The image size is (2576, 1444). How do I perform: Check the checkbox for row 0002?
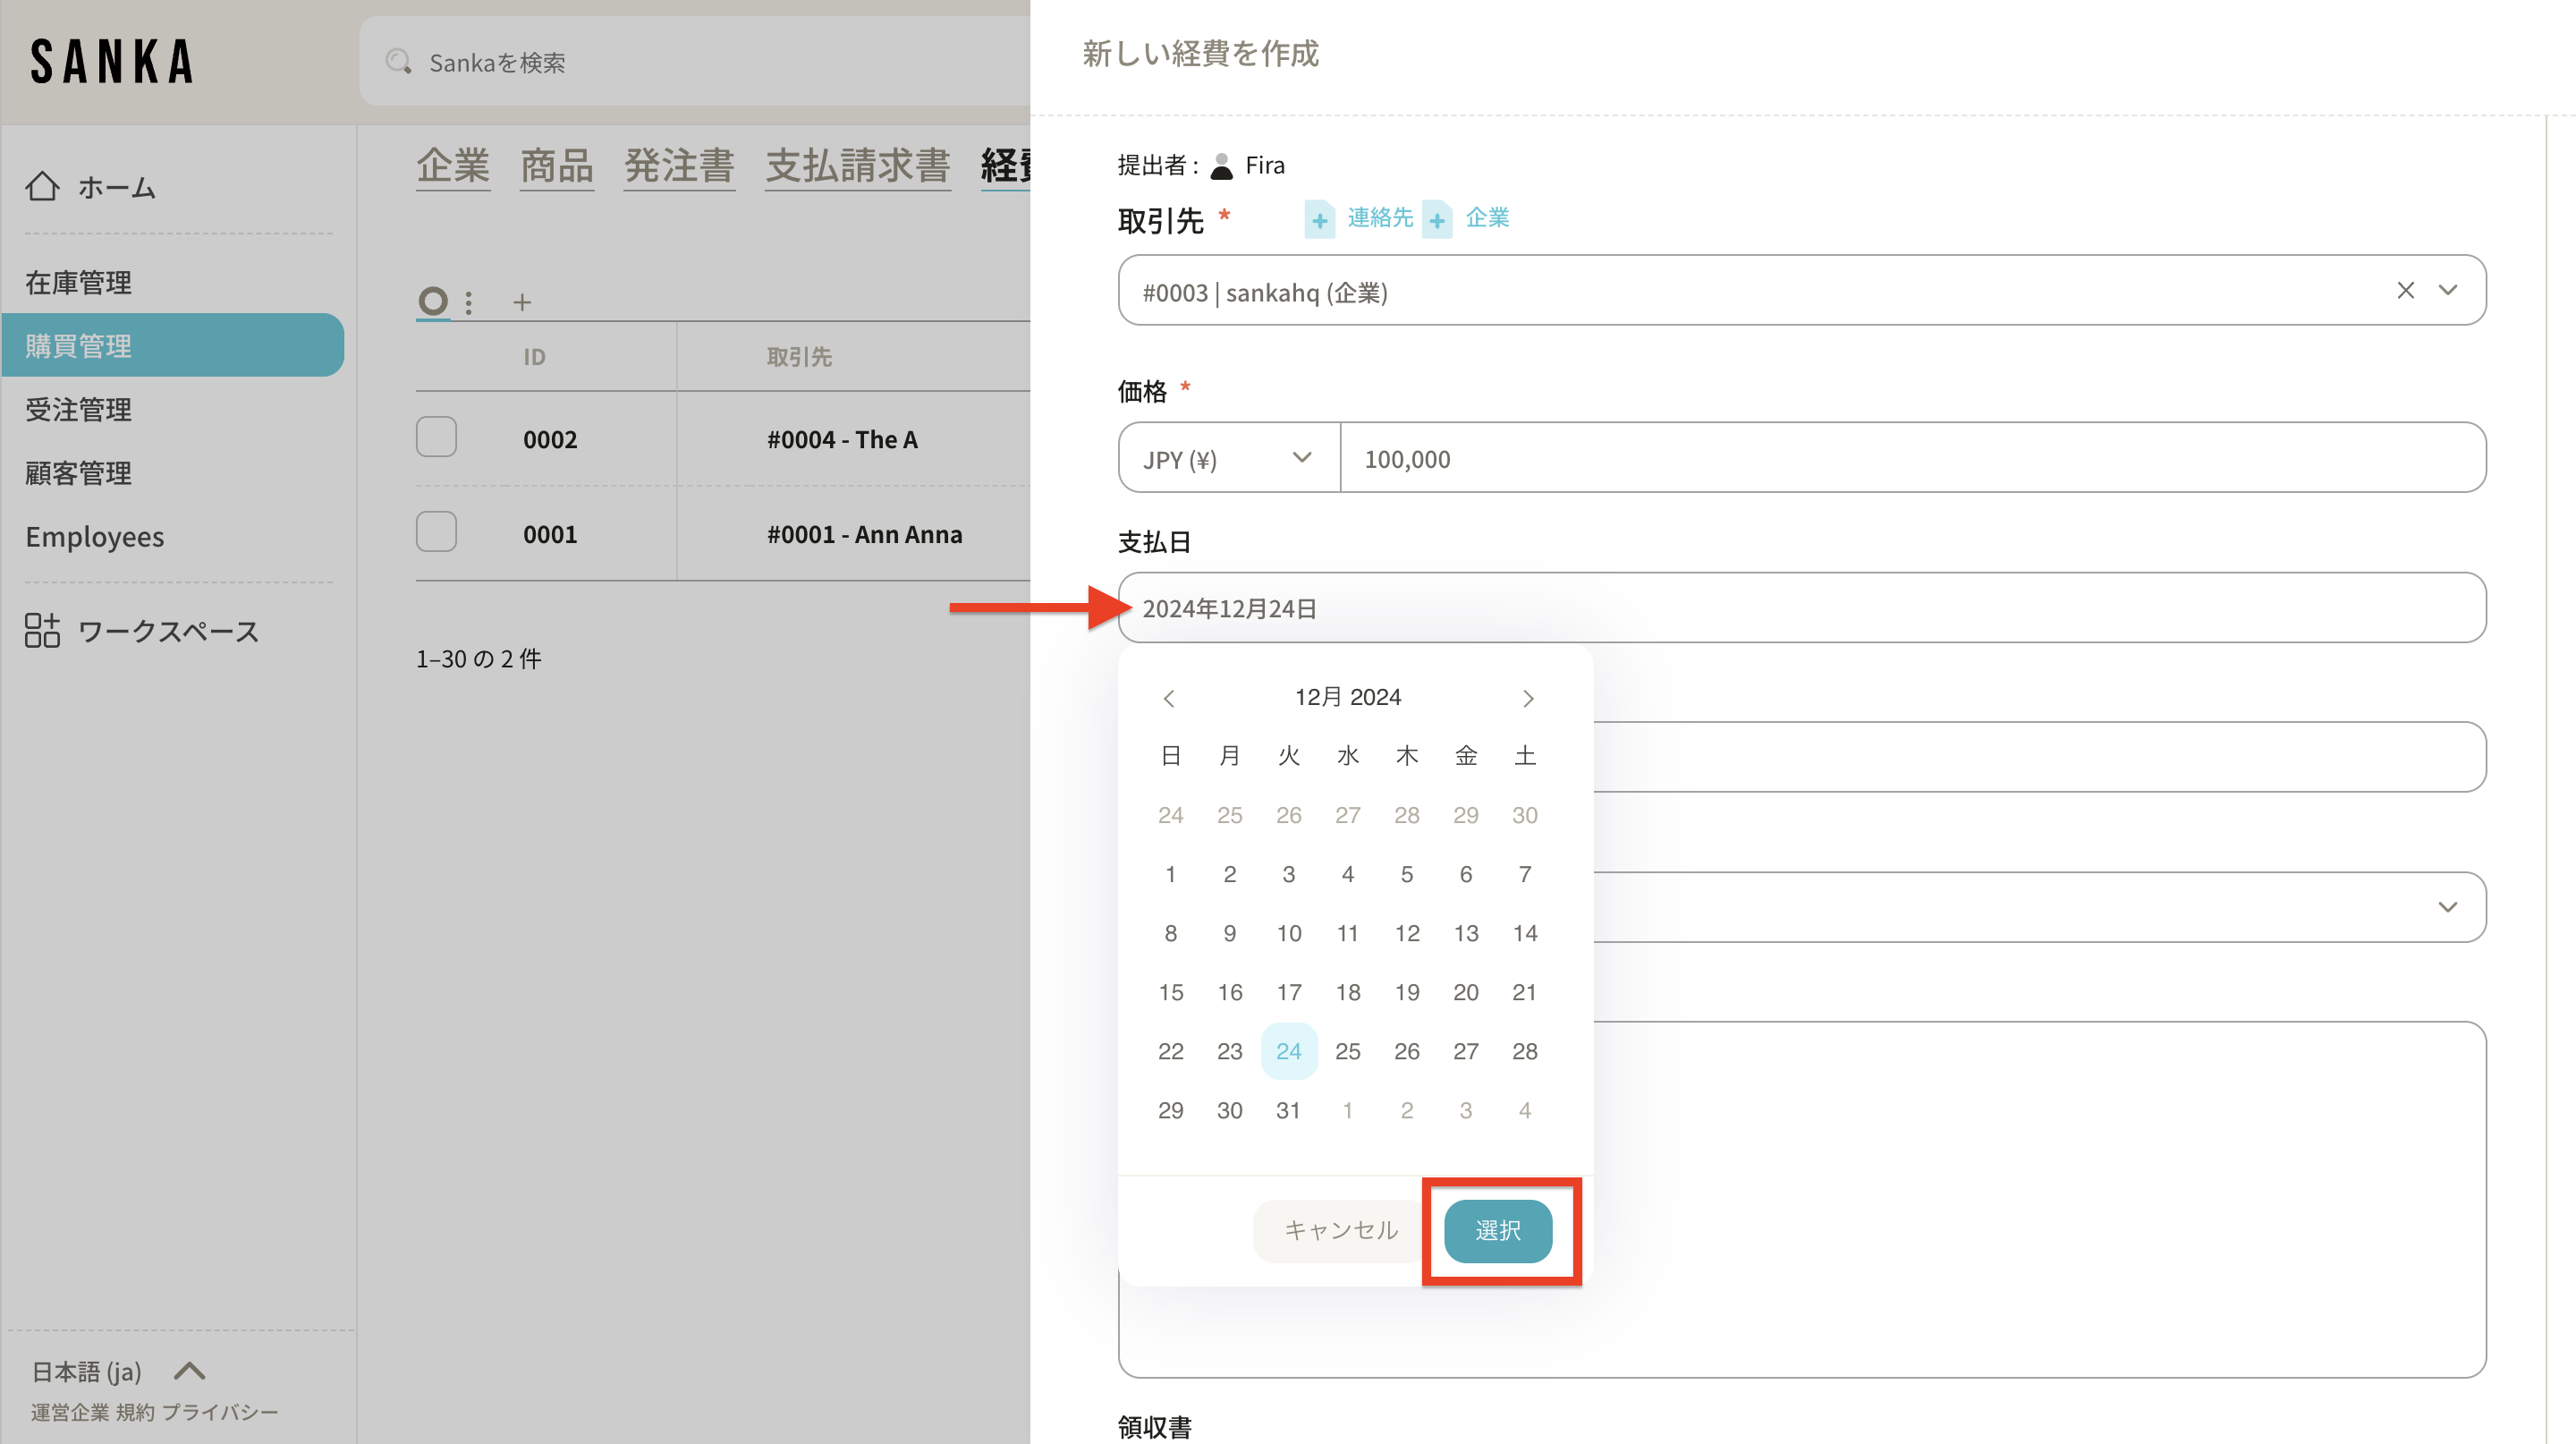pos(436,437)
